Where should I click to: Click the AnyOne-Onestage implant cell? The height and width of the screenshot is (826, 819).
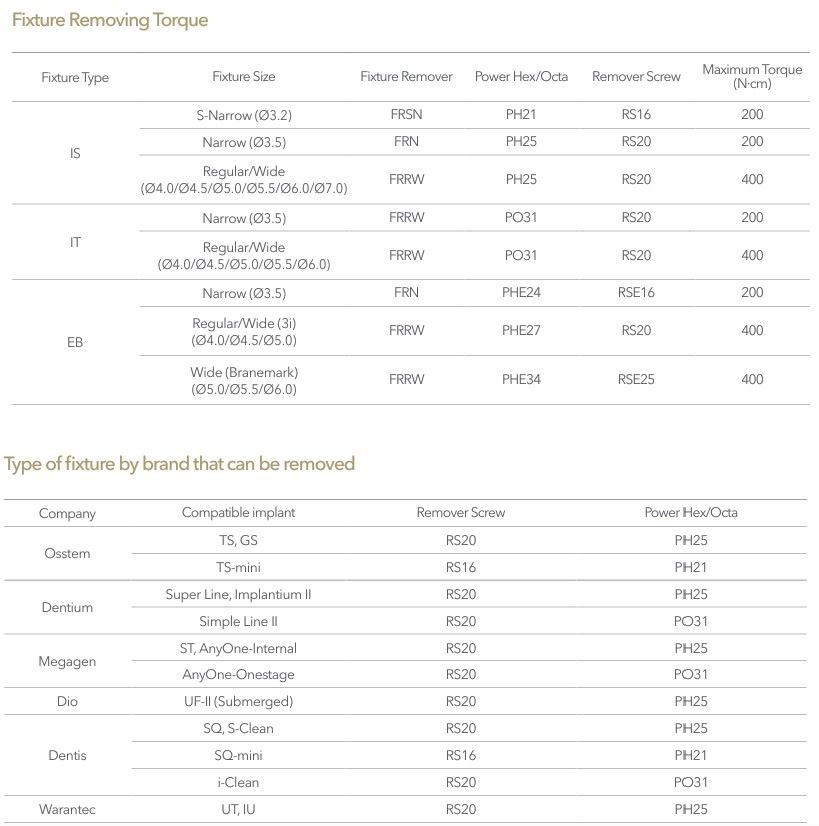[x=238, y=675]
